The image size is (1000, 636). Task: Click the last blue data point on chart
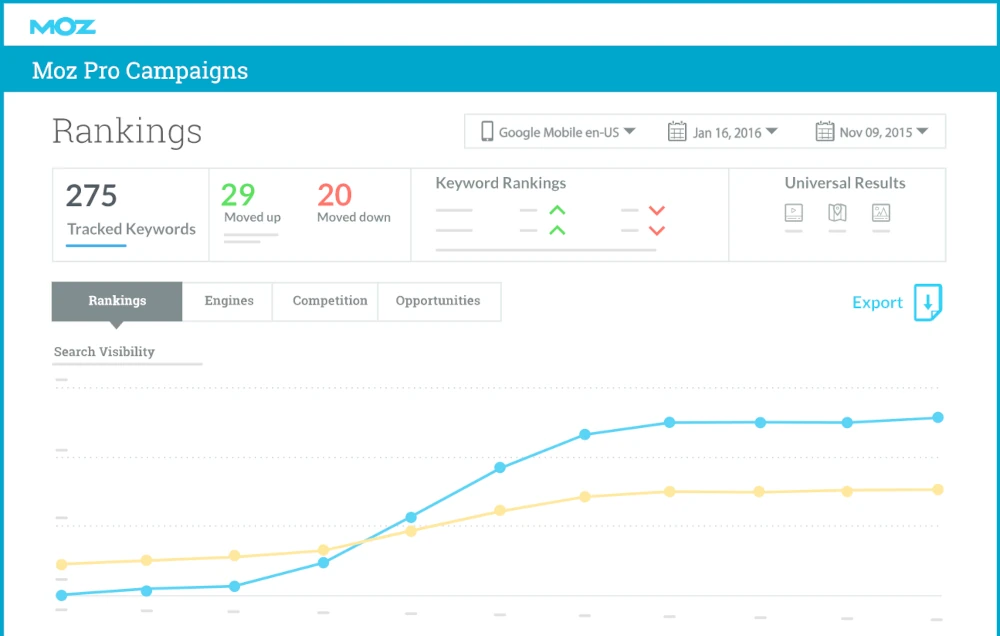click(938, 418)
